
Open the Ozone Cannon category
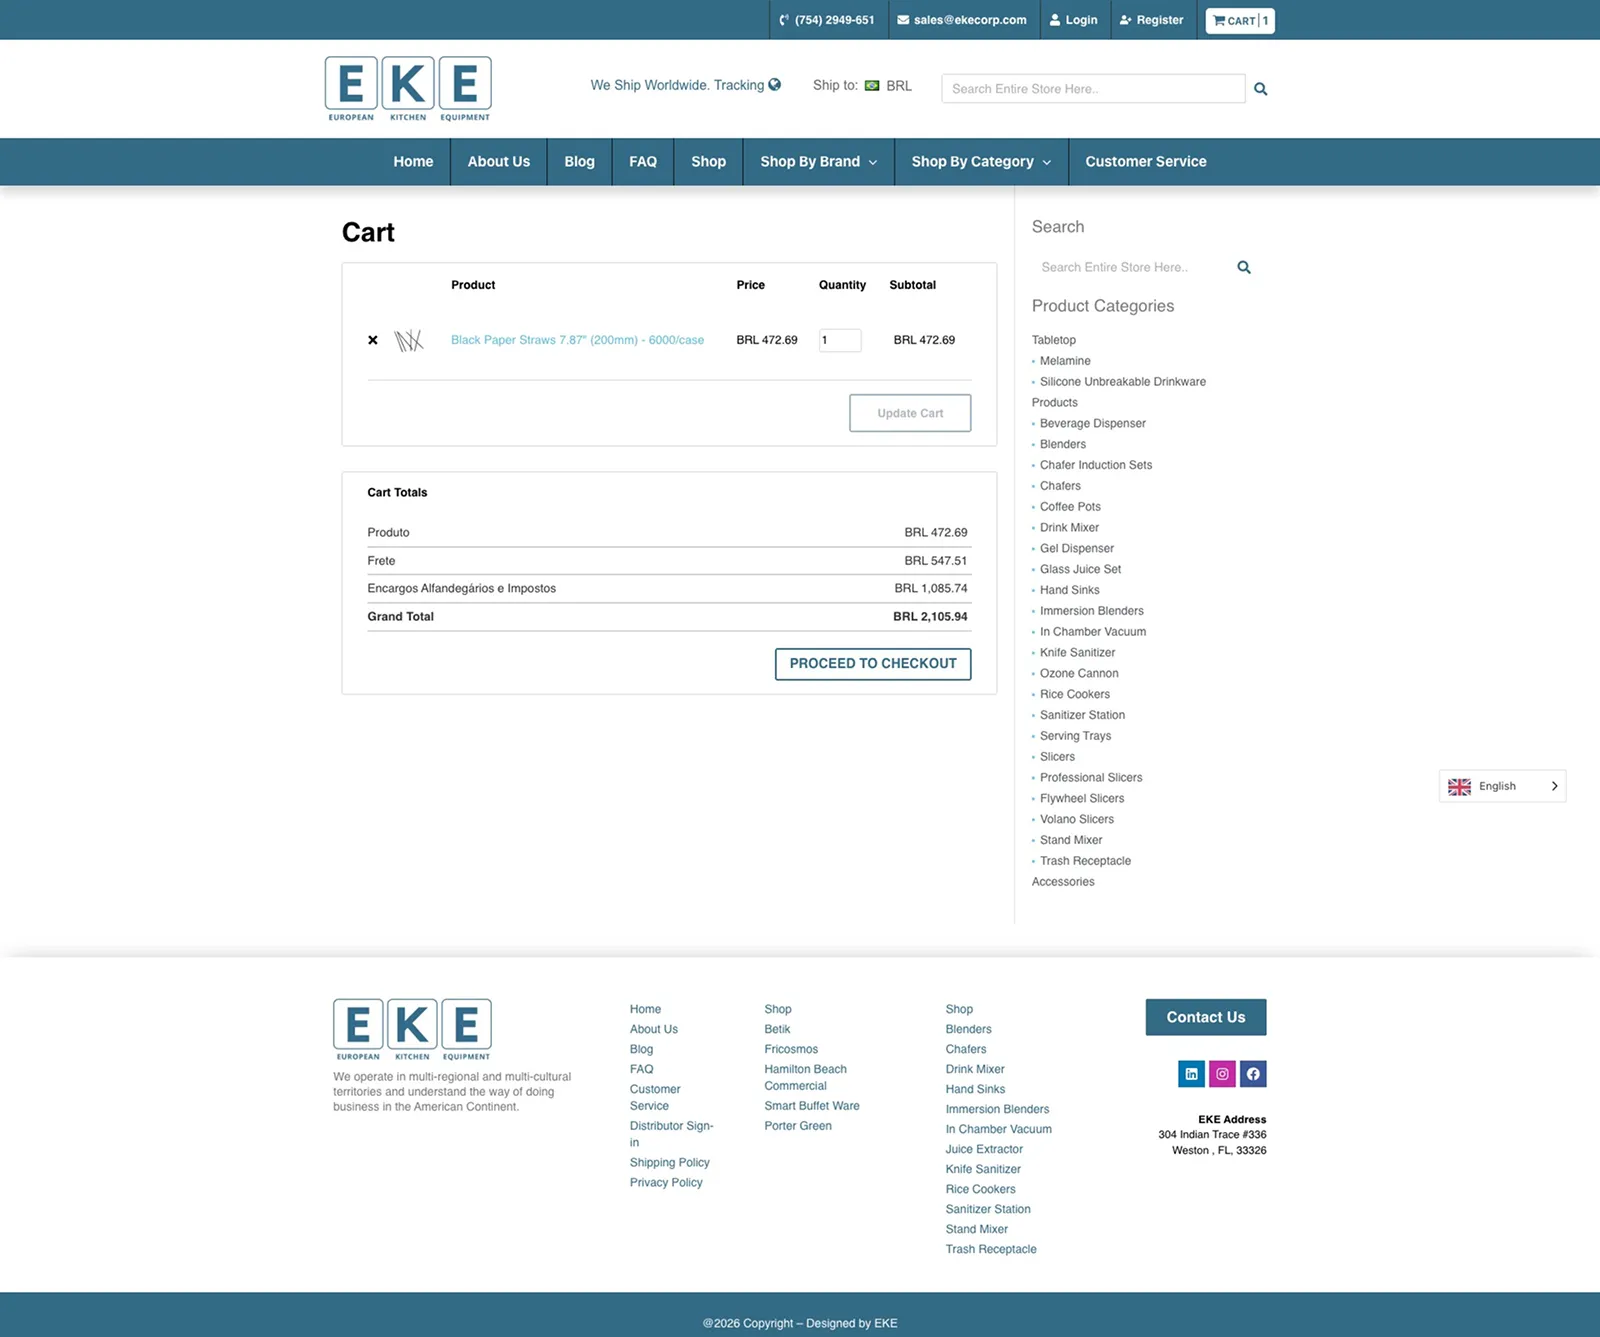tap(1079, 674)
